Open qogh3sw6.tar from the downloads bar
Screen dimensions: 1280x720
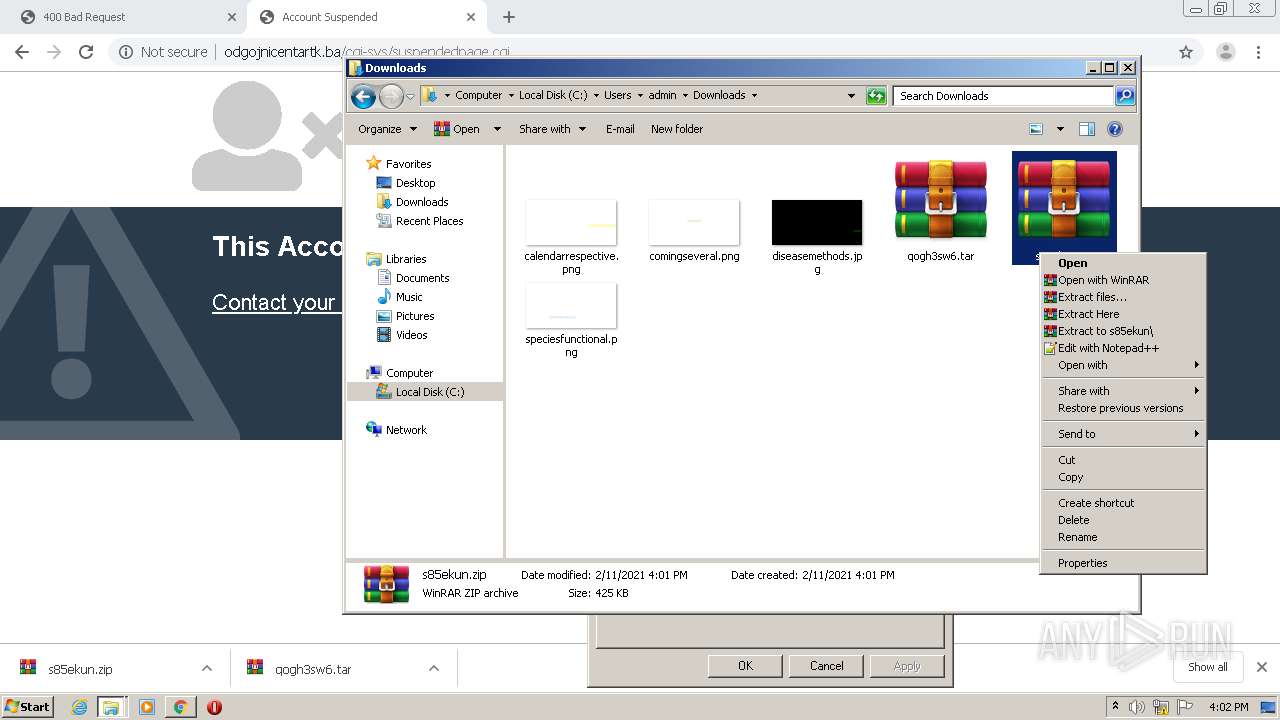tap(312, 669)
